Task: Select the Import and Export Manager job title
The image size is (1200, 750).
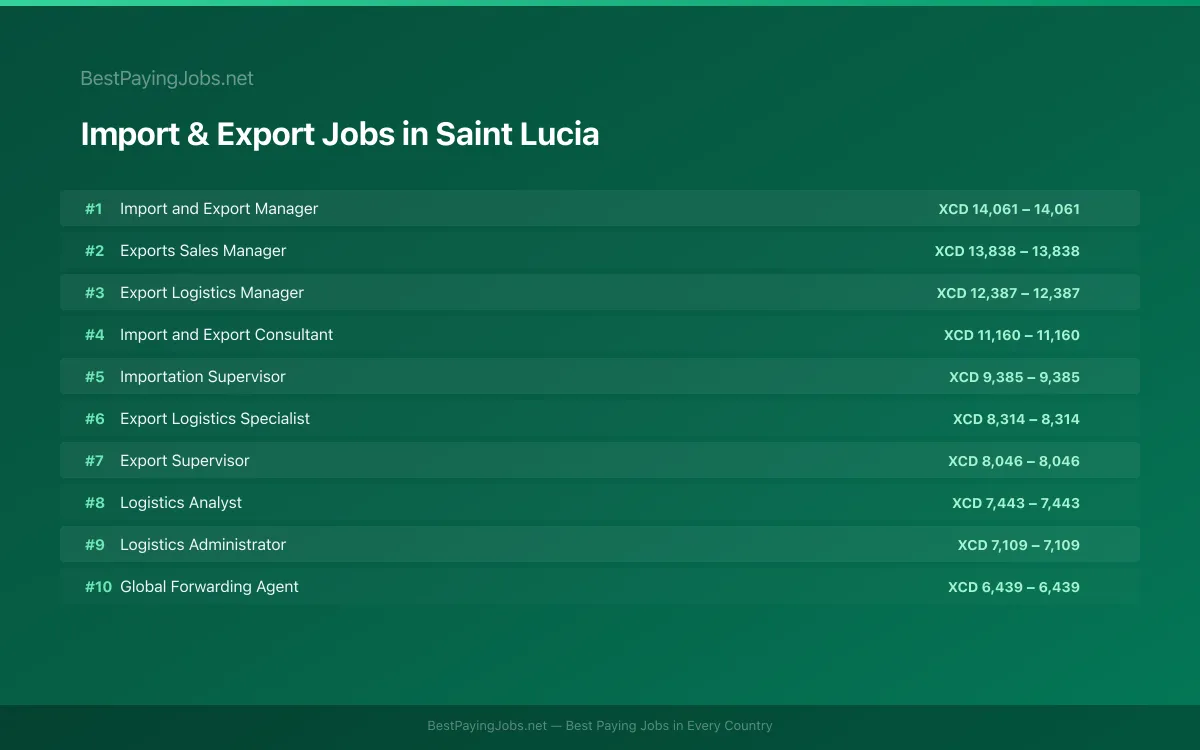Action: click(219, 209)
